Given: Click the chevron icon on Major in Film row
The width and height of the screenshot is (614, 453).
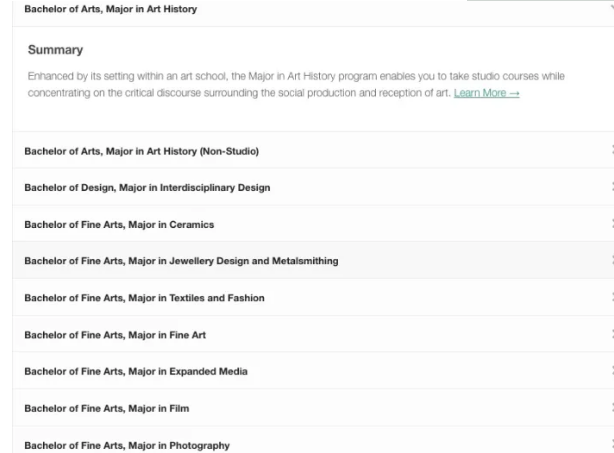Looking at the screenshot, I should pos(610,408).
